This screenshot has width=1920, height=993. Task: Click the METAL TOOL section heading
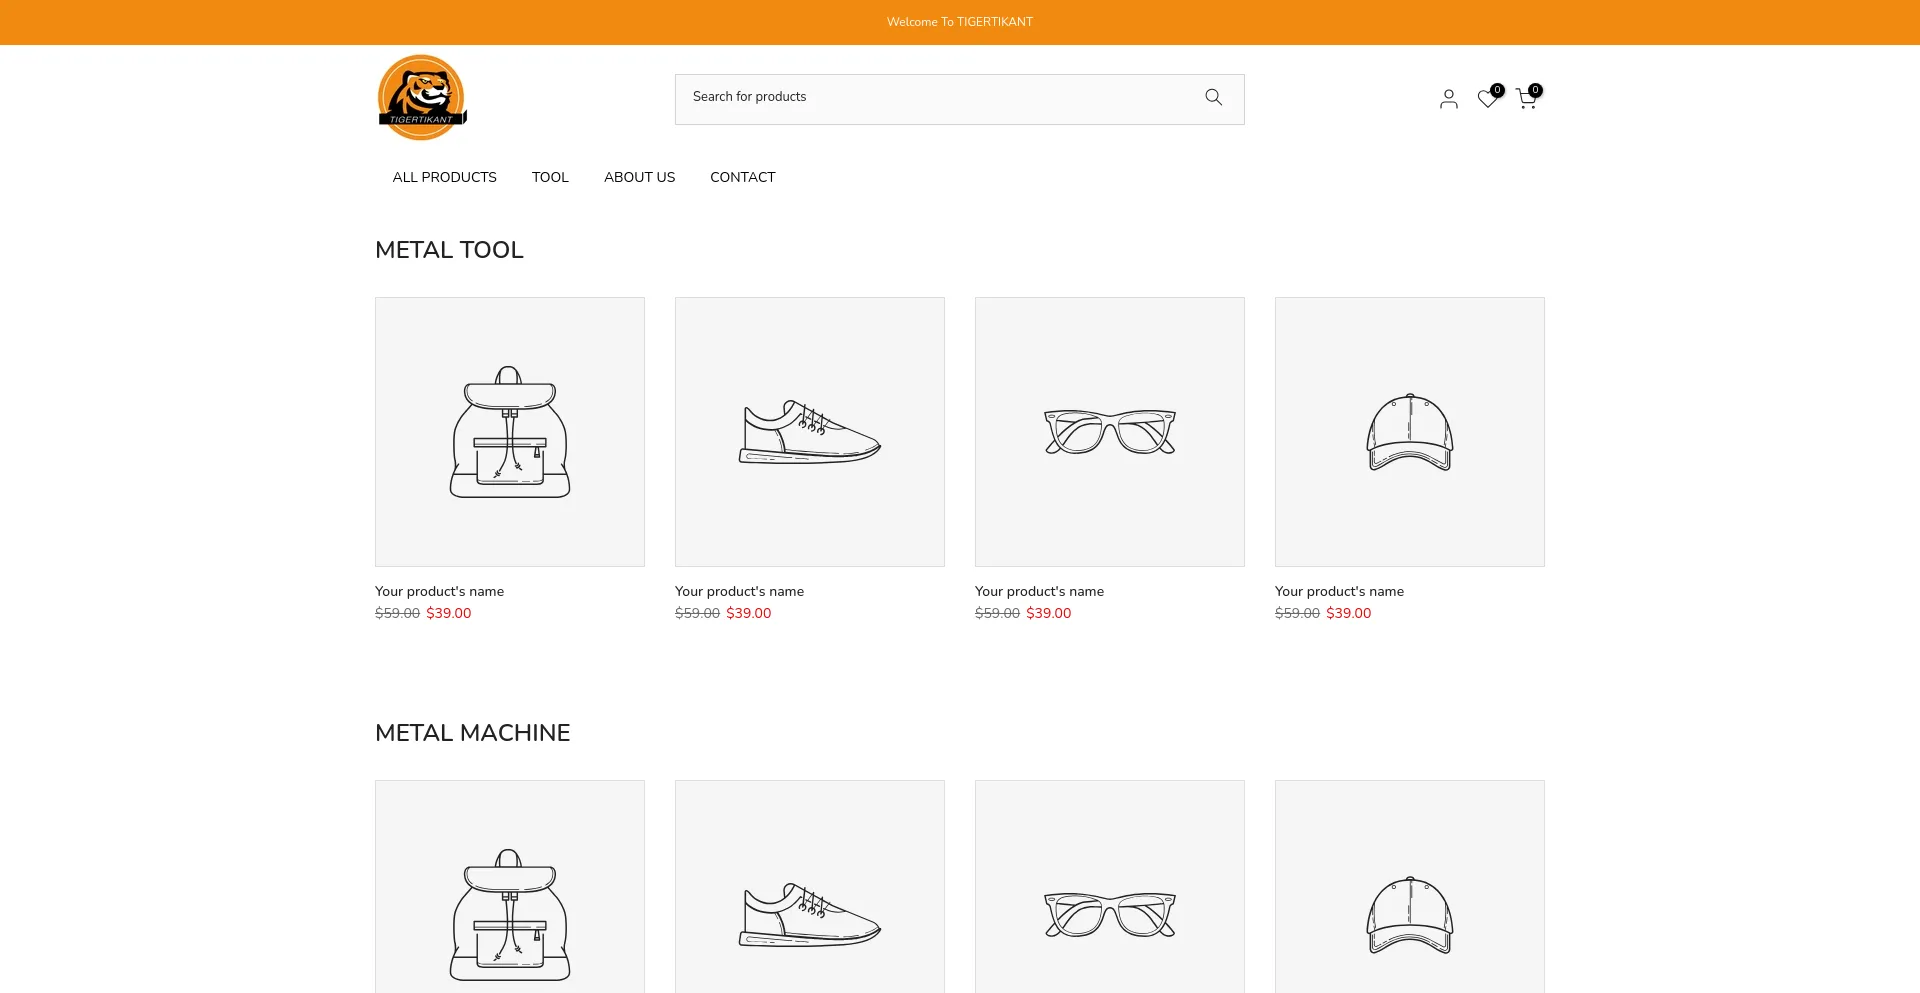(449, 250)
